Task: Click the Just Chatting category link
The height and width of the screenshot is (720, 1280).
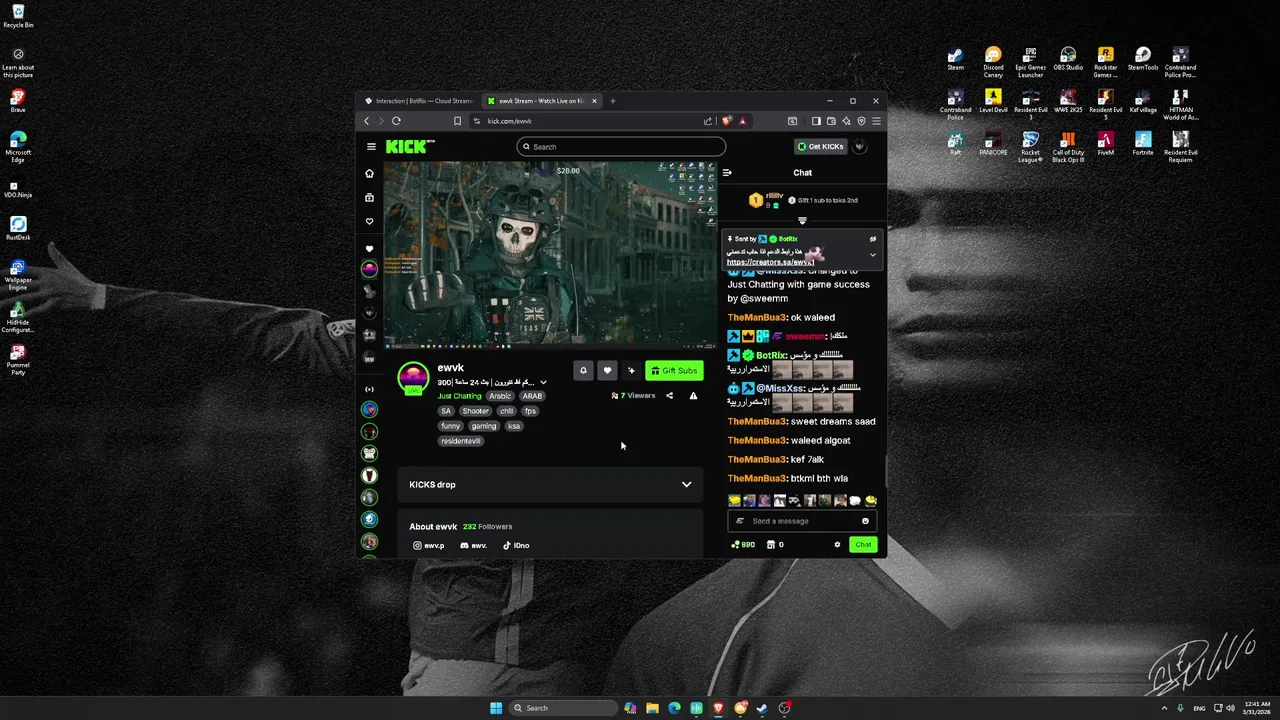Action: 459,396
